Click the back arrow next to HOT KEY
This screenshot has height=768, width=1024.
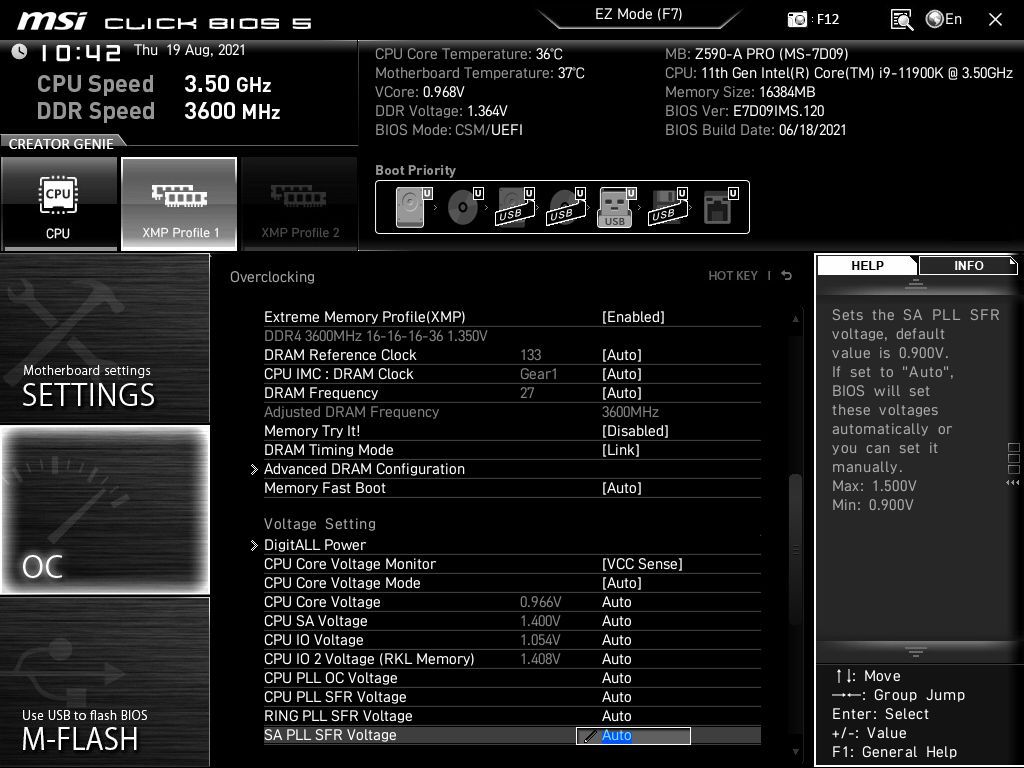point(786,276)
